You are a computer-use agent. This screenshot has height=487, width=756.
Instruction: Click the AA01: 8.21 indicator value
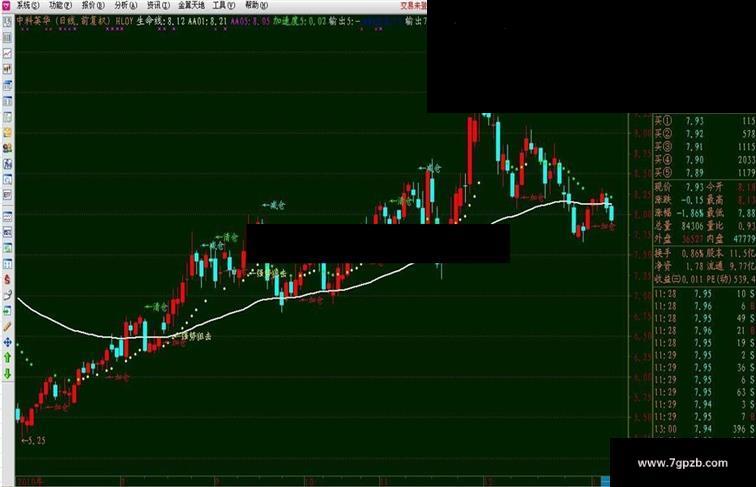pyautogui.click(x=207, y=21)
